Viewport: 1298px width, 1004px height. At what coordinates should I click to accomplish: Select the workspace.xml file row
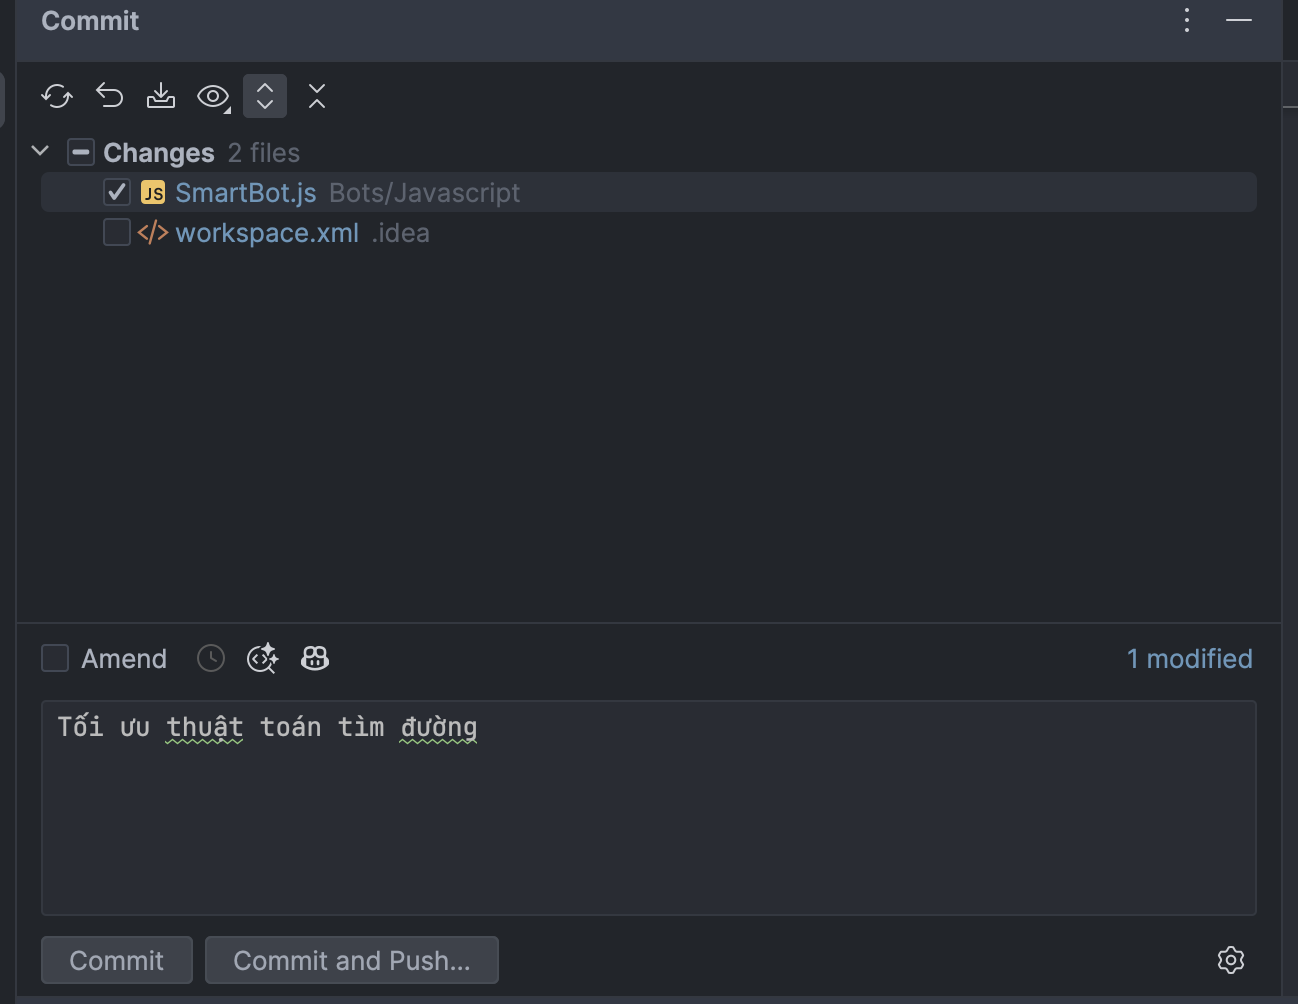click(649, 232)
